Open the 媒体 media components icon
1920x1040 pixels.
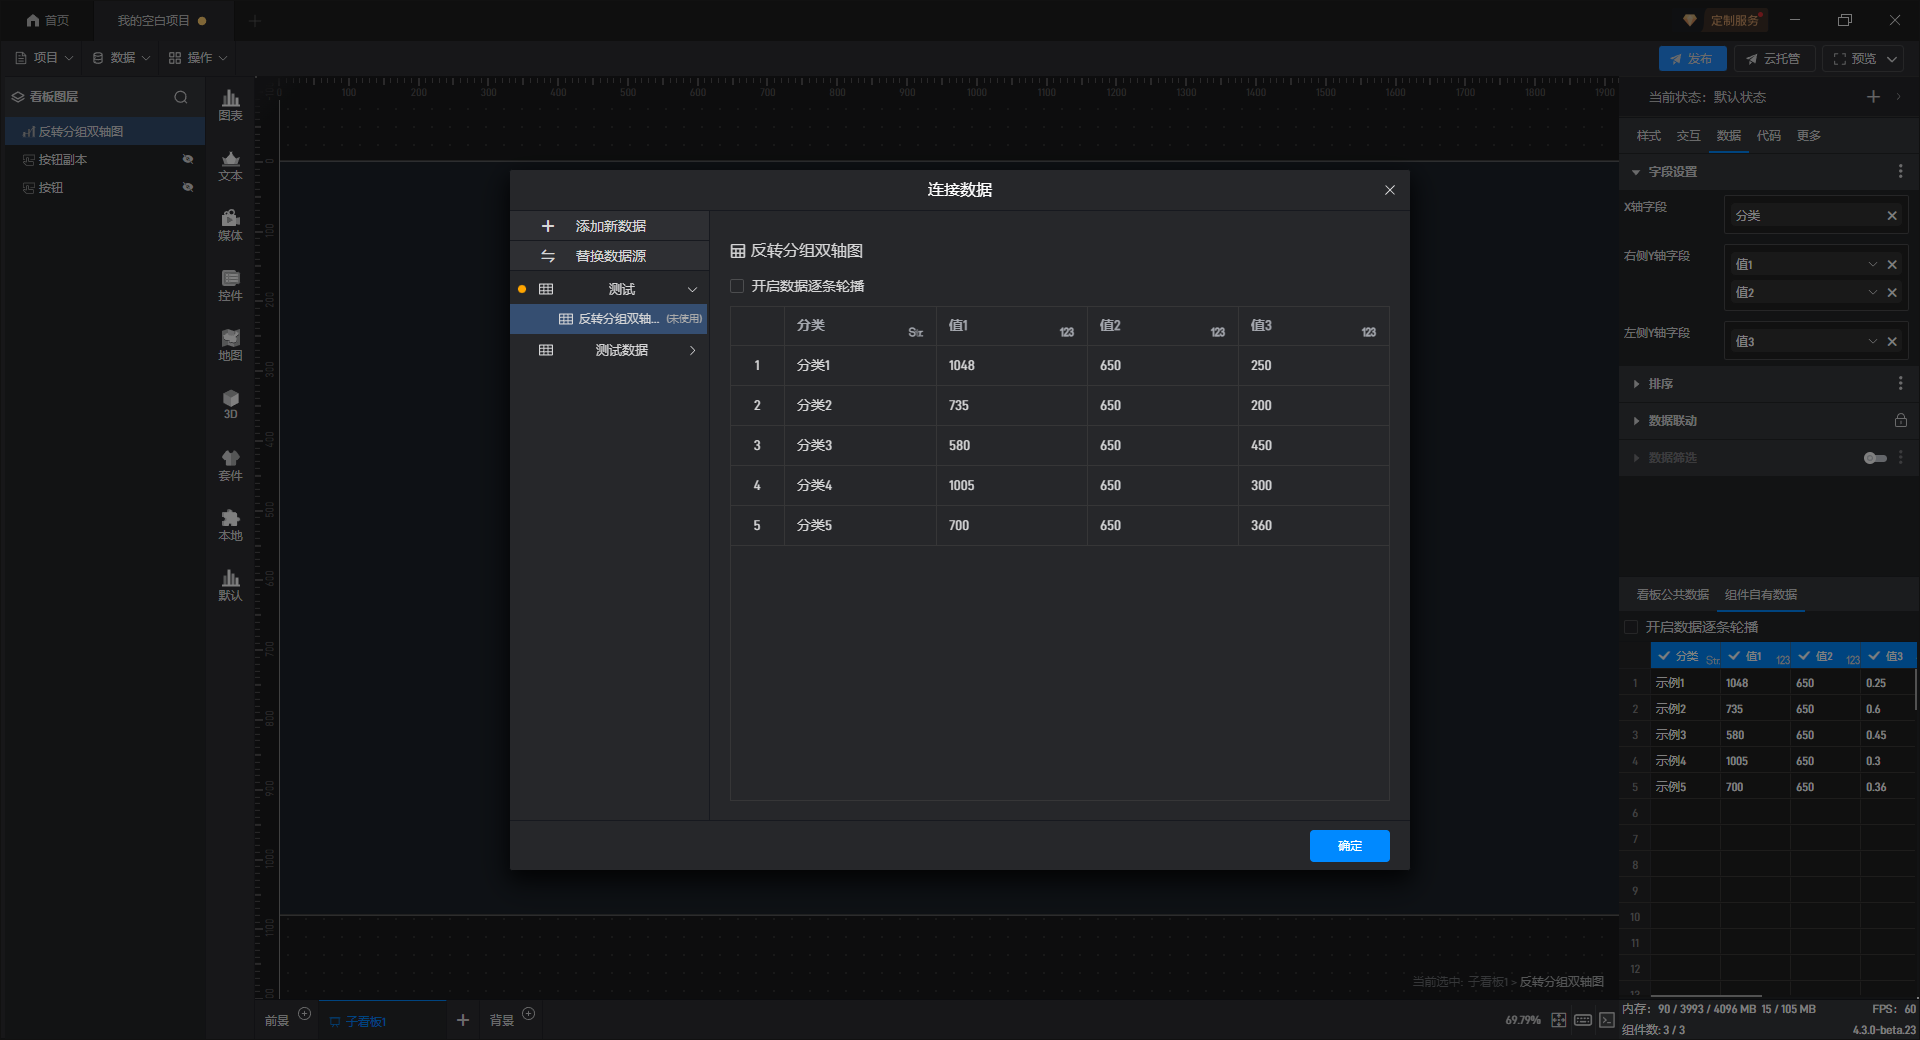pyautogui.click(x=230, y=224)
